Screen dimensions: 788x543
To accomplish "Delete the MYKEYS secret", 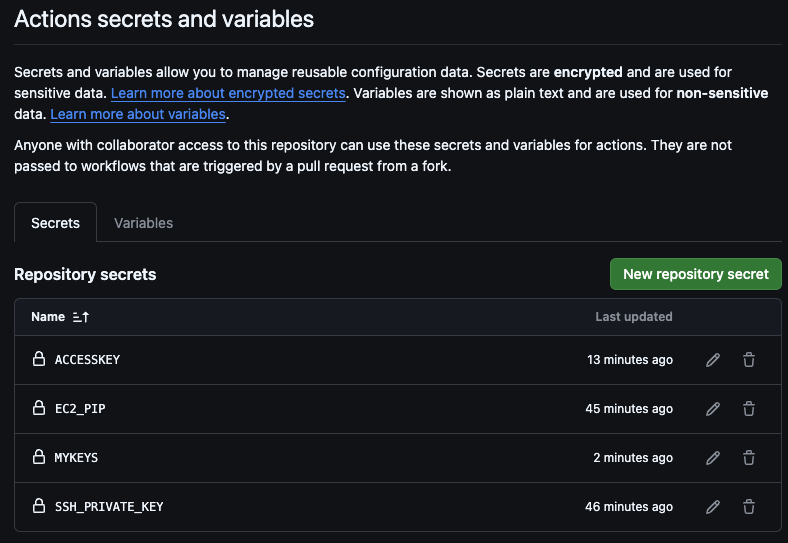I will [x=748, y=458].
